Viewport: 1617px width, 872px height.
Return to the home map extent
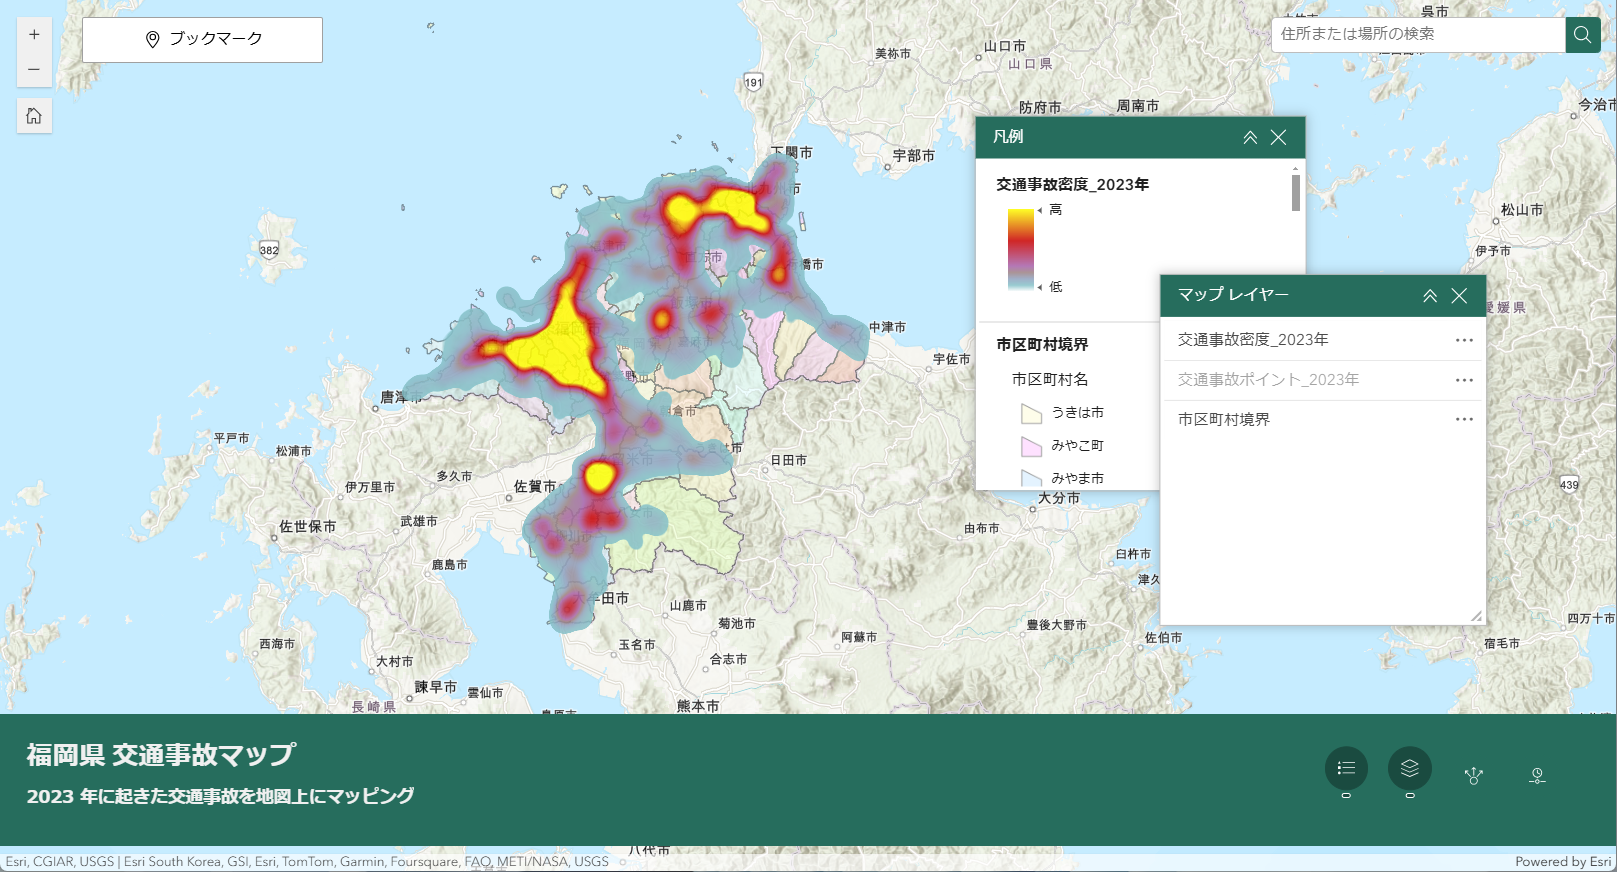(x=34, y=116)
